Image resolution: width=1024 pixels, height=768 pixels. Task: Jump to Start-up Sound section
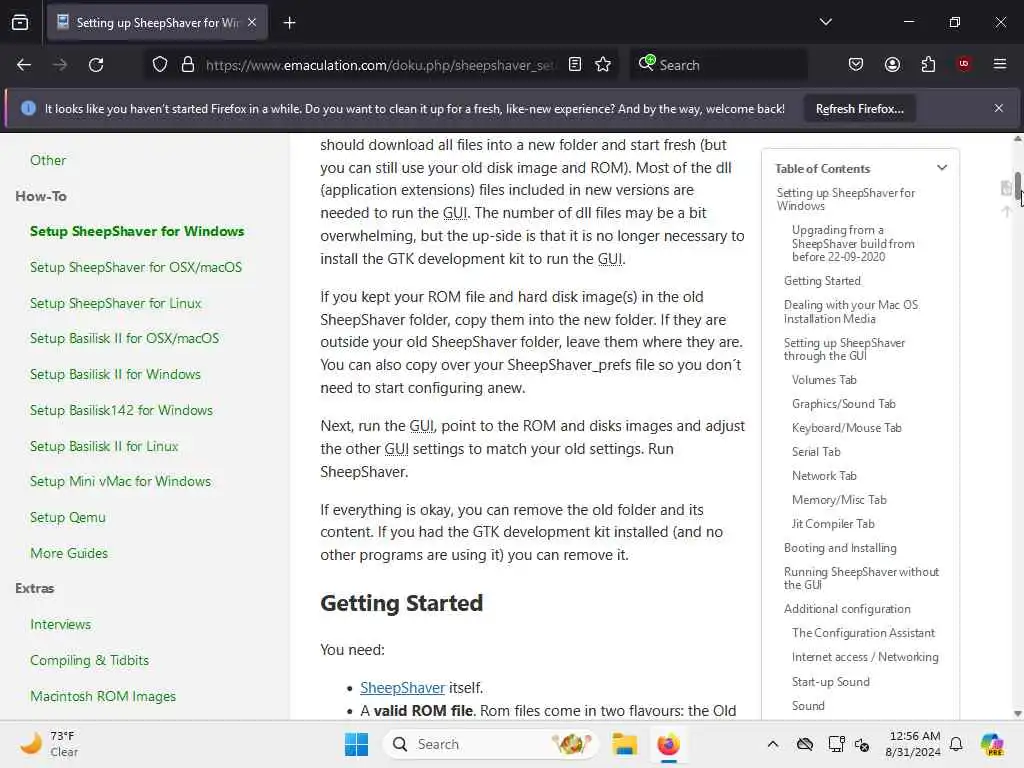click(831, 682)
